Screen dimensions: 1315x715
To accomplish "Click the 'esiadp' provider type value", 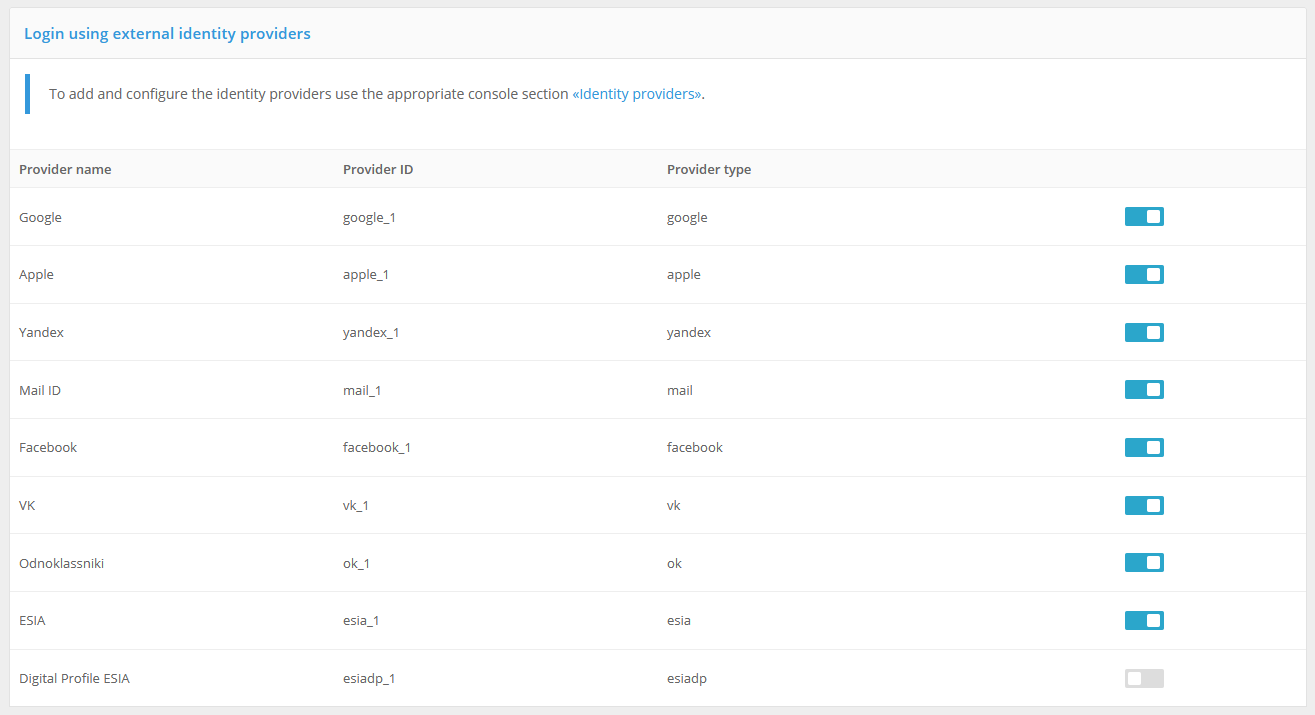I will [687, 678].
